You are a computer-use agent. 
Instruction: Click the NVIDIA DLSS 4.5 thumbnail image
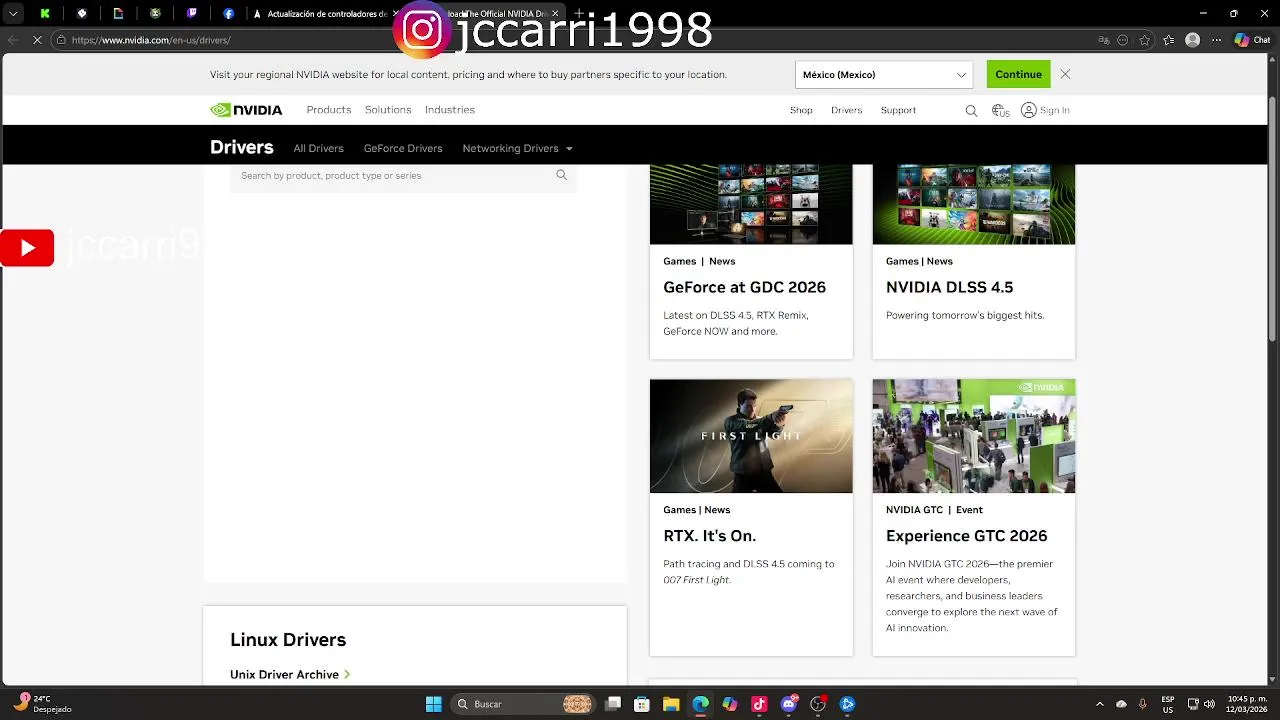[x=974, y=204]
